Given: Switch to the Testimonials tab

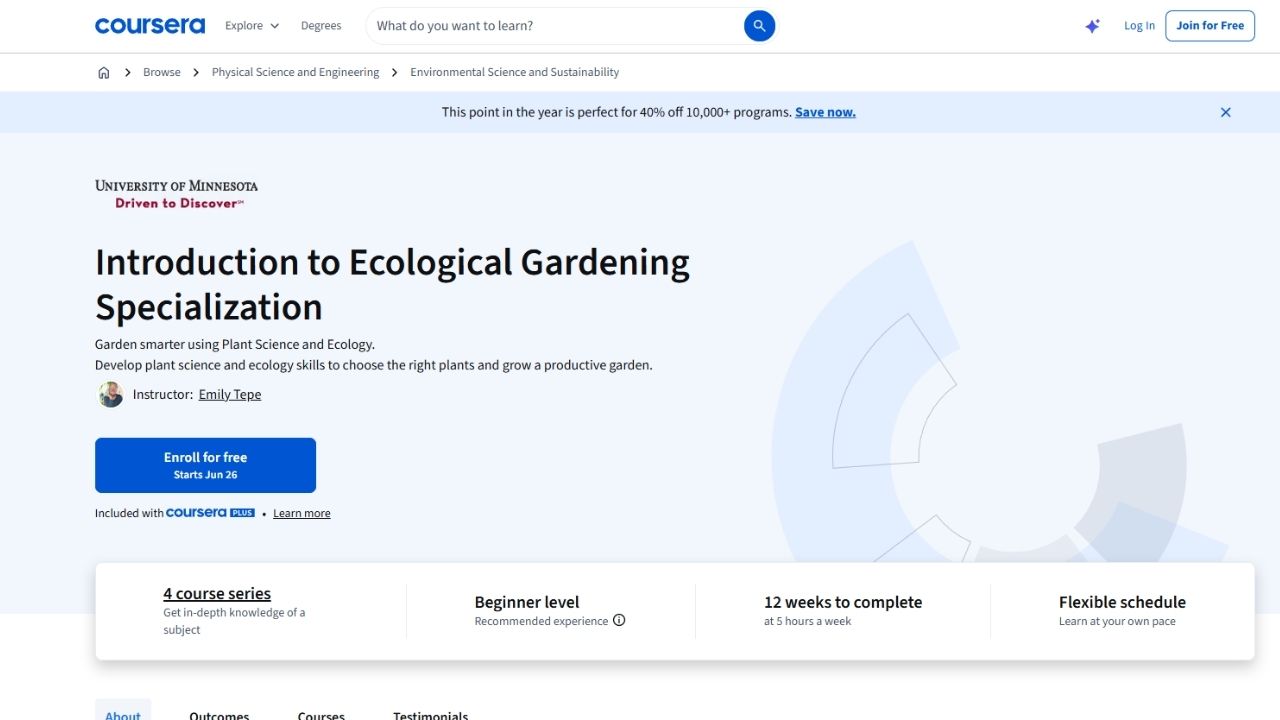Looking at the screenshot, I should point(430,714).
